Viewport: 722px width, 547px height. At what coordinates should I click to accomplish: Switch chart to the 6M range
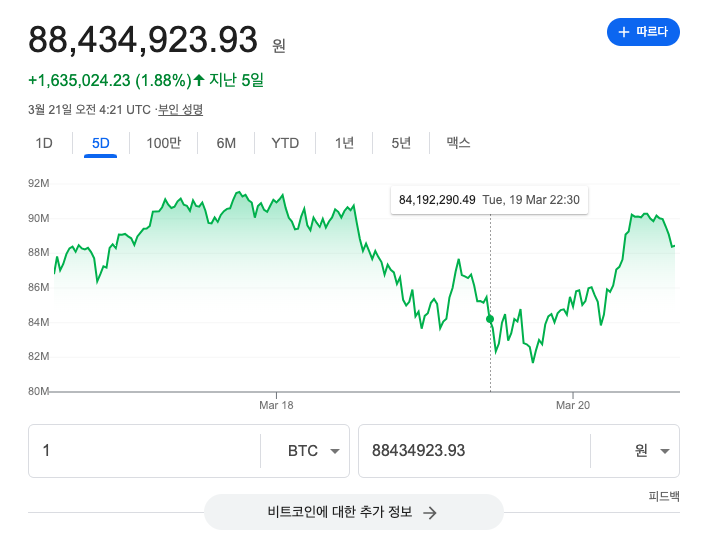226,143
